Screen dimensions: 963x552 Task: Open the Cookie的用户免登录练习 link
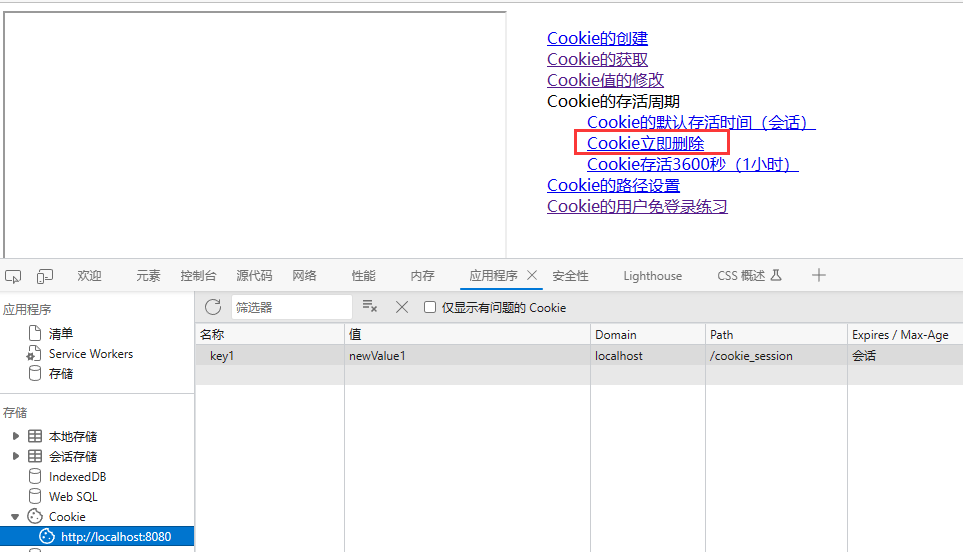coord(637,206)
